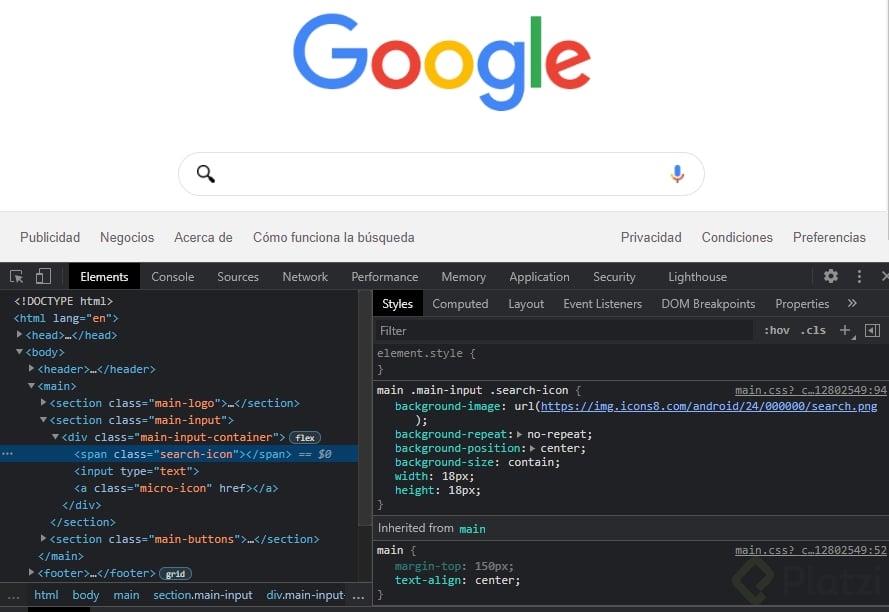
Task: Expand background-repeat shorthand triangle
Action: tap(519, 434)
